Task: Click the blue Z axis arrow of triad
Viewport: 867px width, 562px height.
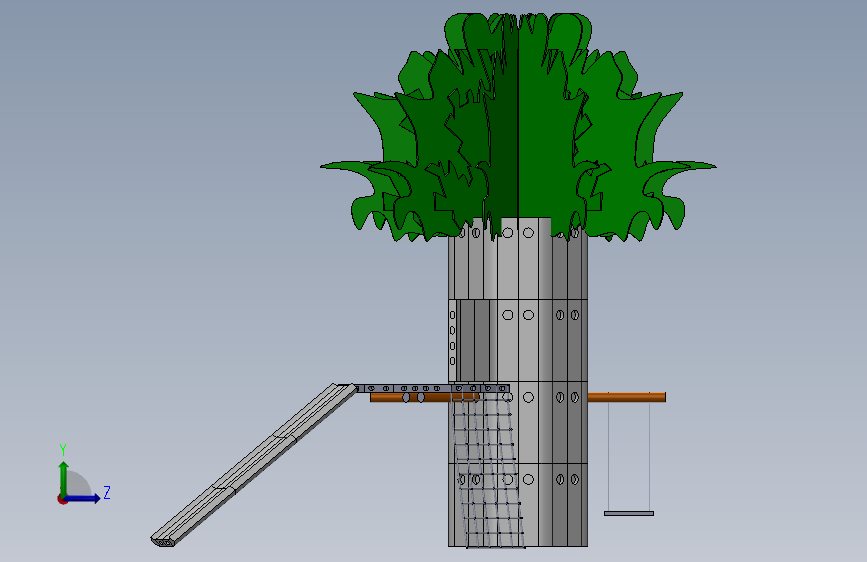Action: pos(82,498)
